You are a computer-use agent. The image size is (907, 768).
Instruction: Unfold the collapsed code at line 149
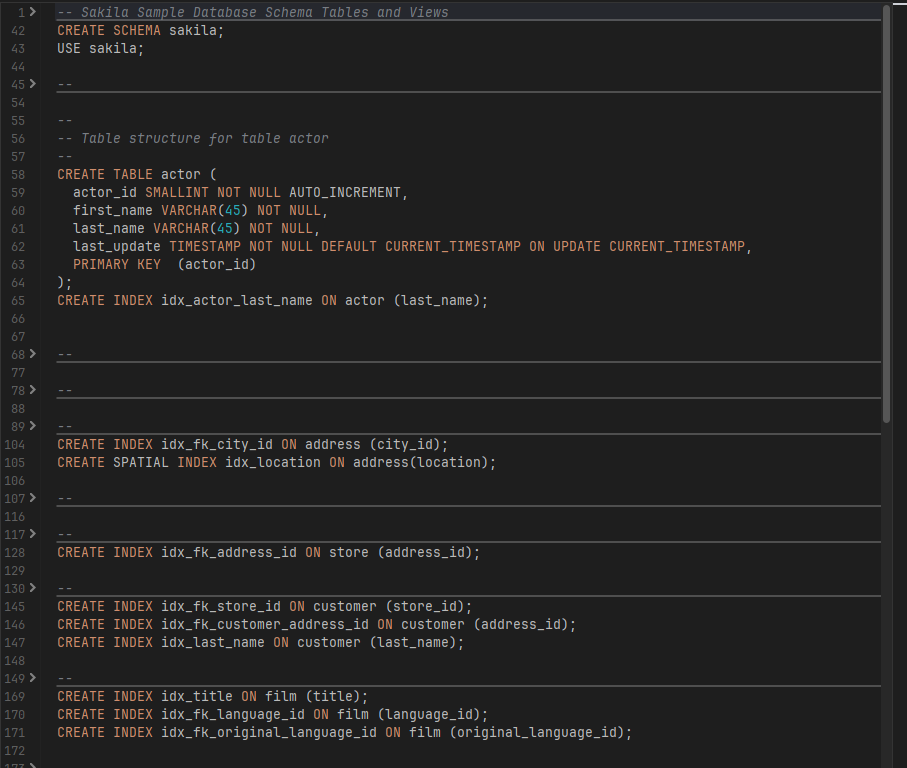pos(33,678)
